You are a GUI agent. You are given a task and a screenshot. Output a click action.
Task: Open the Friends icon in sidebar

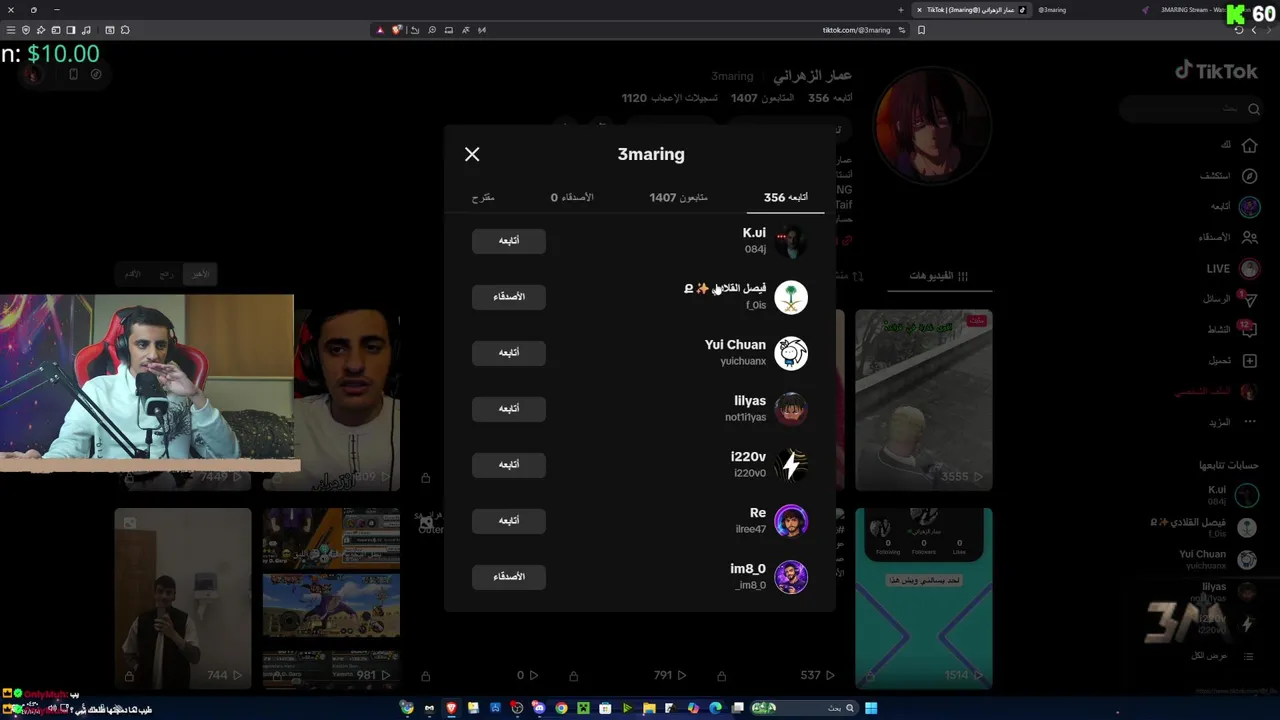[x=1249, y=238]
